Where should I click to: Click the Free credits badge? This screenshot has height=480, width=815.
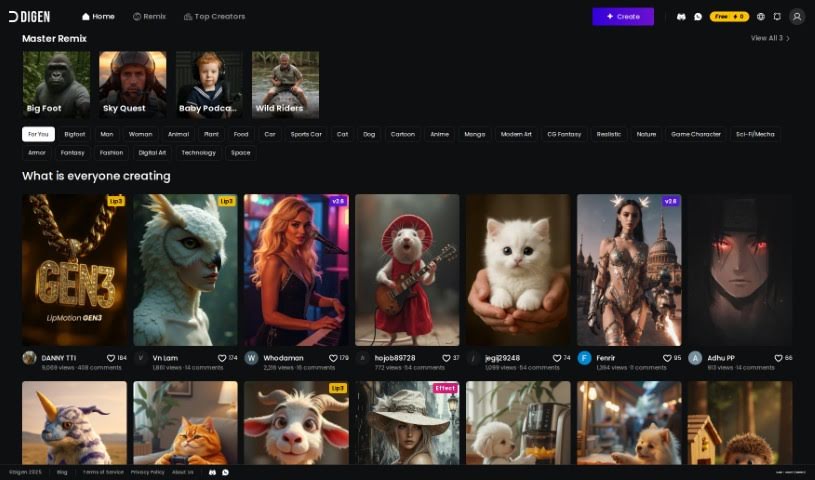[729, 17]
